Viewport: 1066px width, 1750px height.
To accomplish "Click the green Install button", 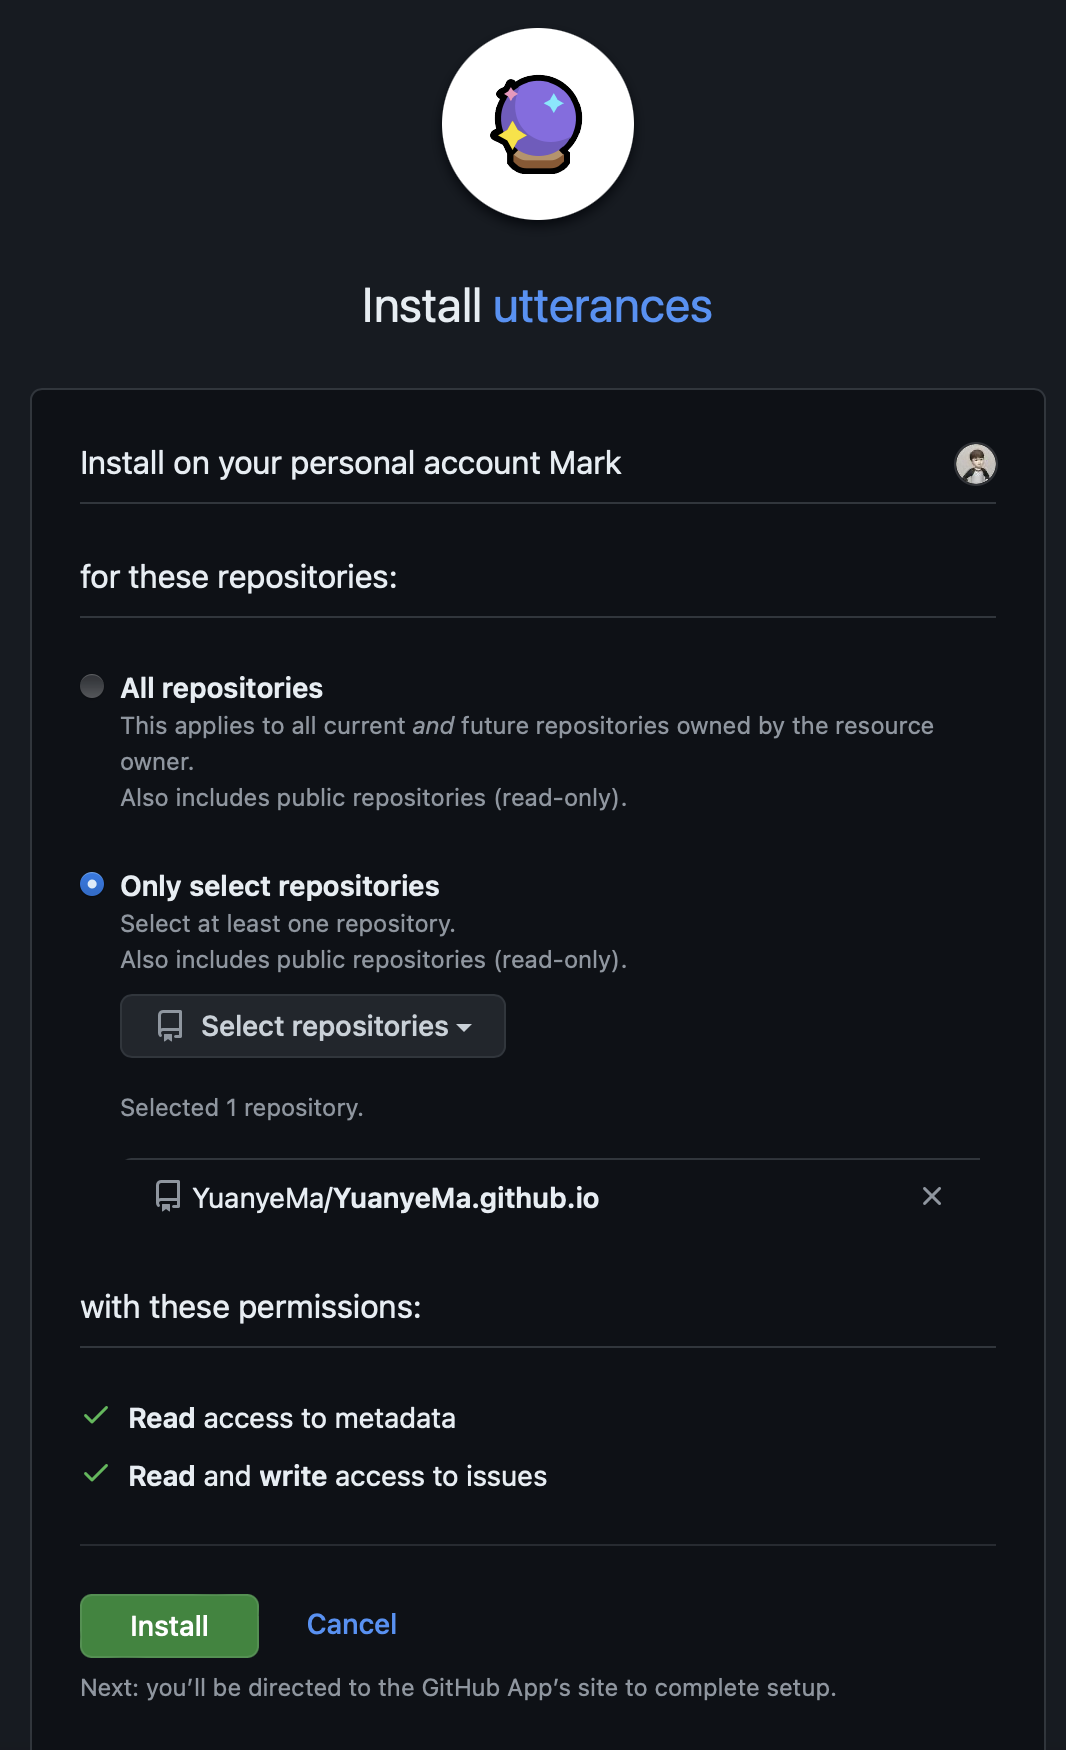I will tap(169, 1626).
